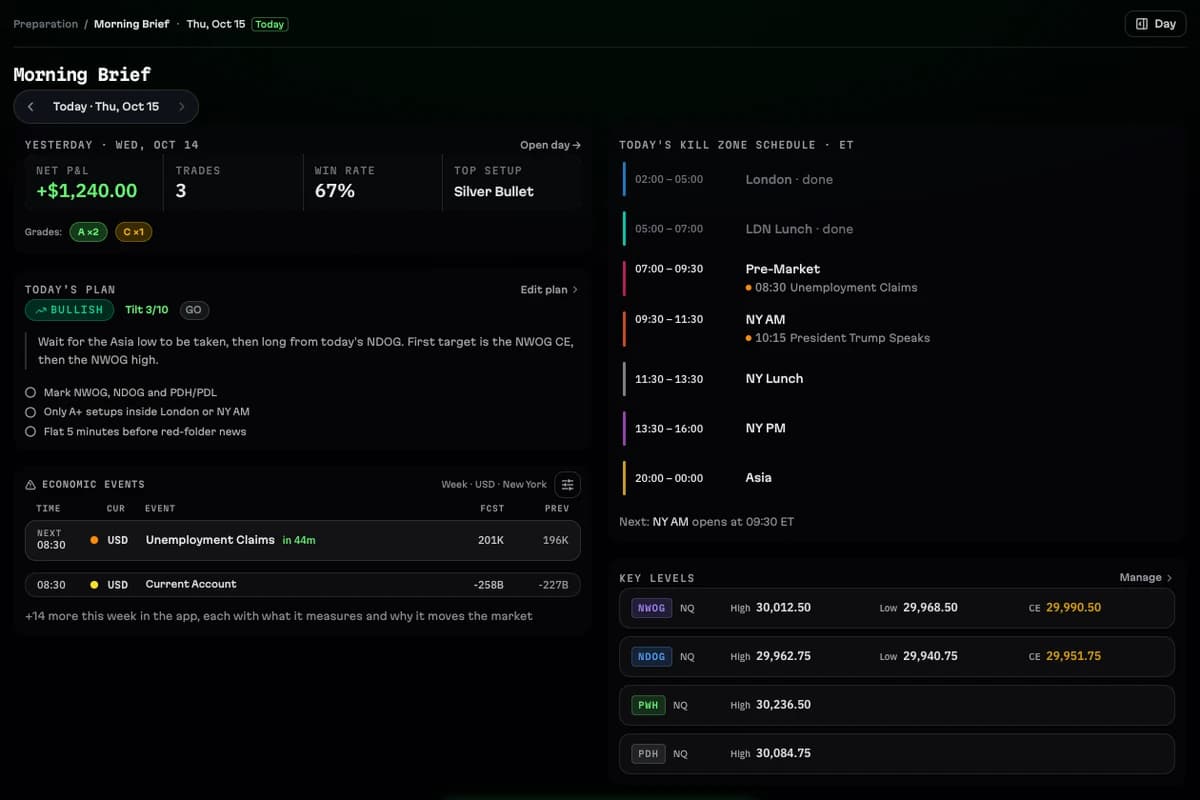
Task: Click the PDH level tag
Action: point(648,753)
